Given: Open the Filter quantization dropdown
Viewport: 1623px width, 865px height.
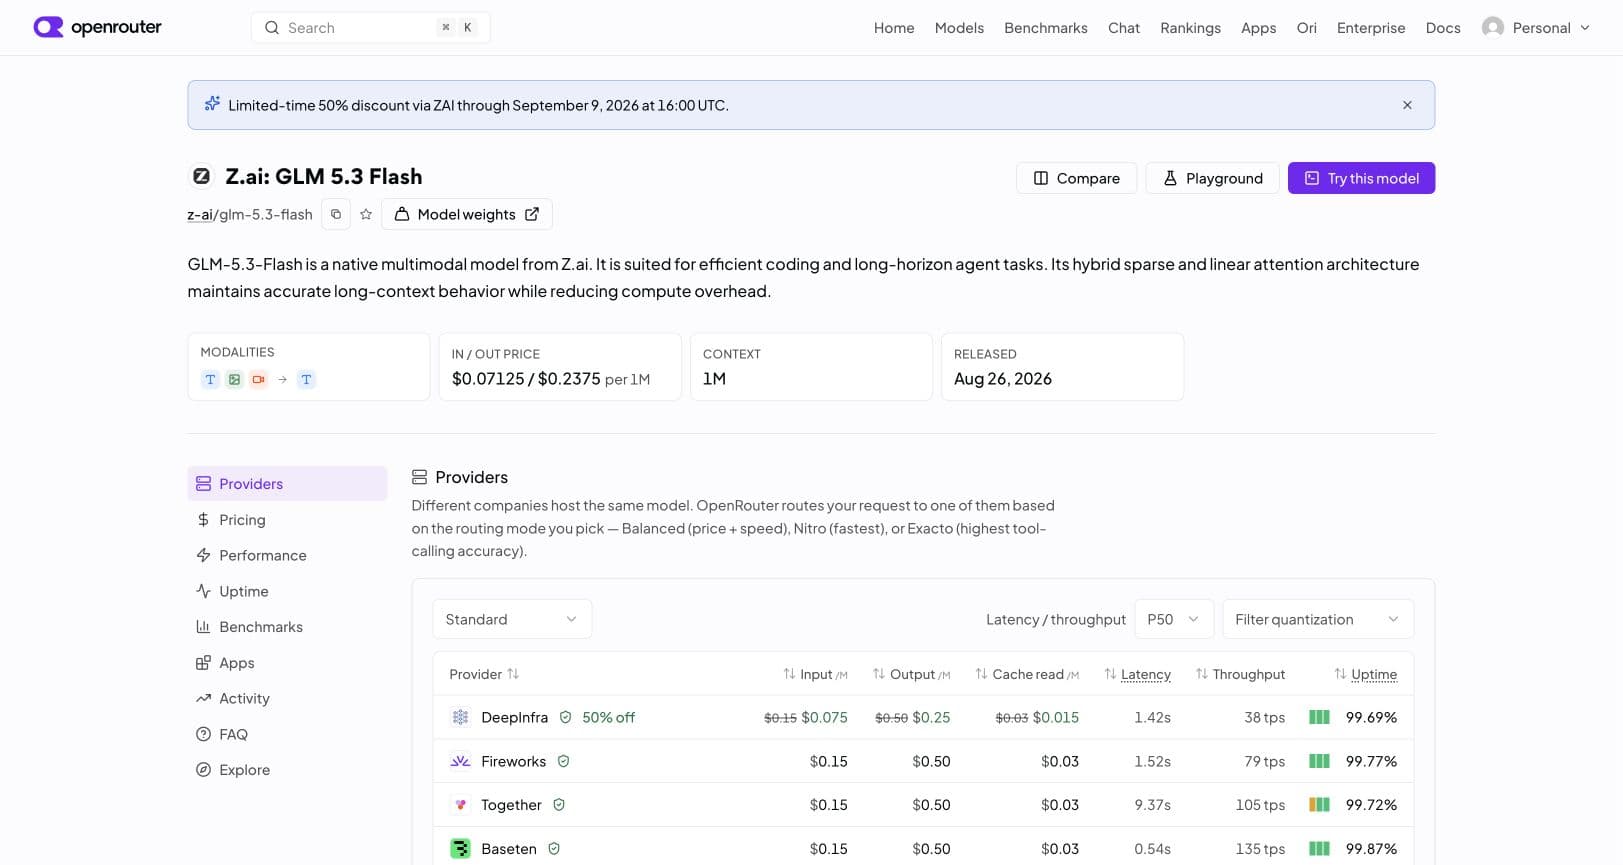Looking at the screenshot, I should (1318, 619).
